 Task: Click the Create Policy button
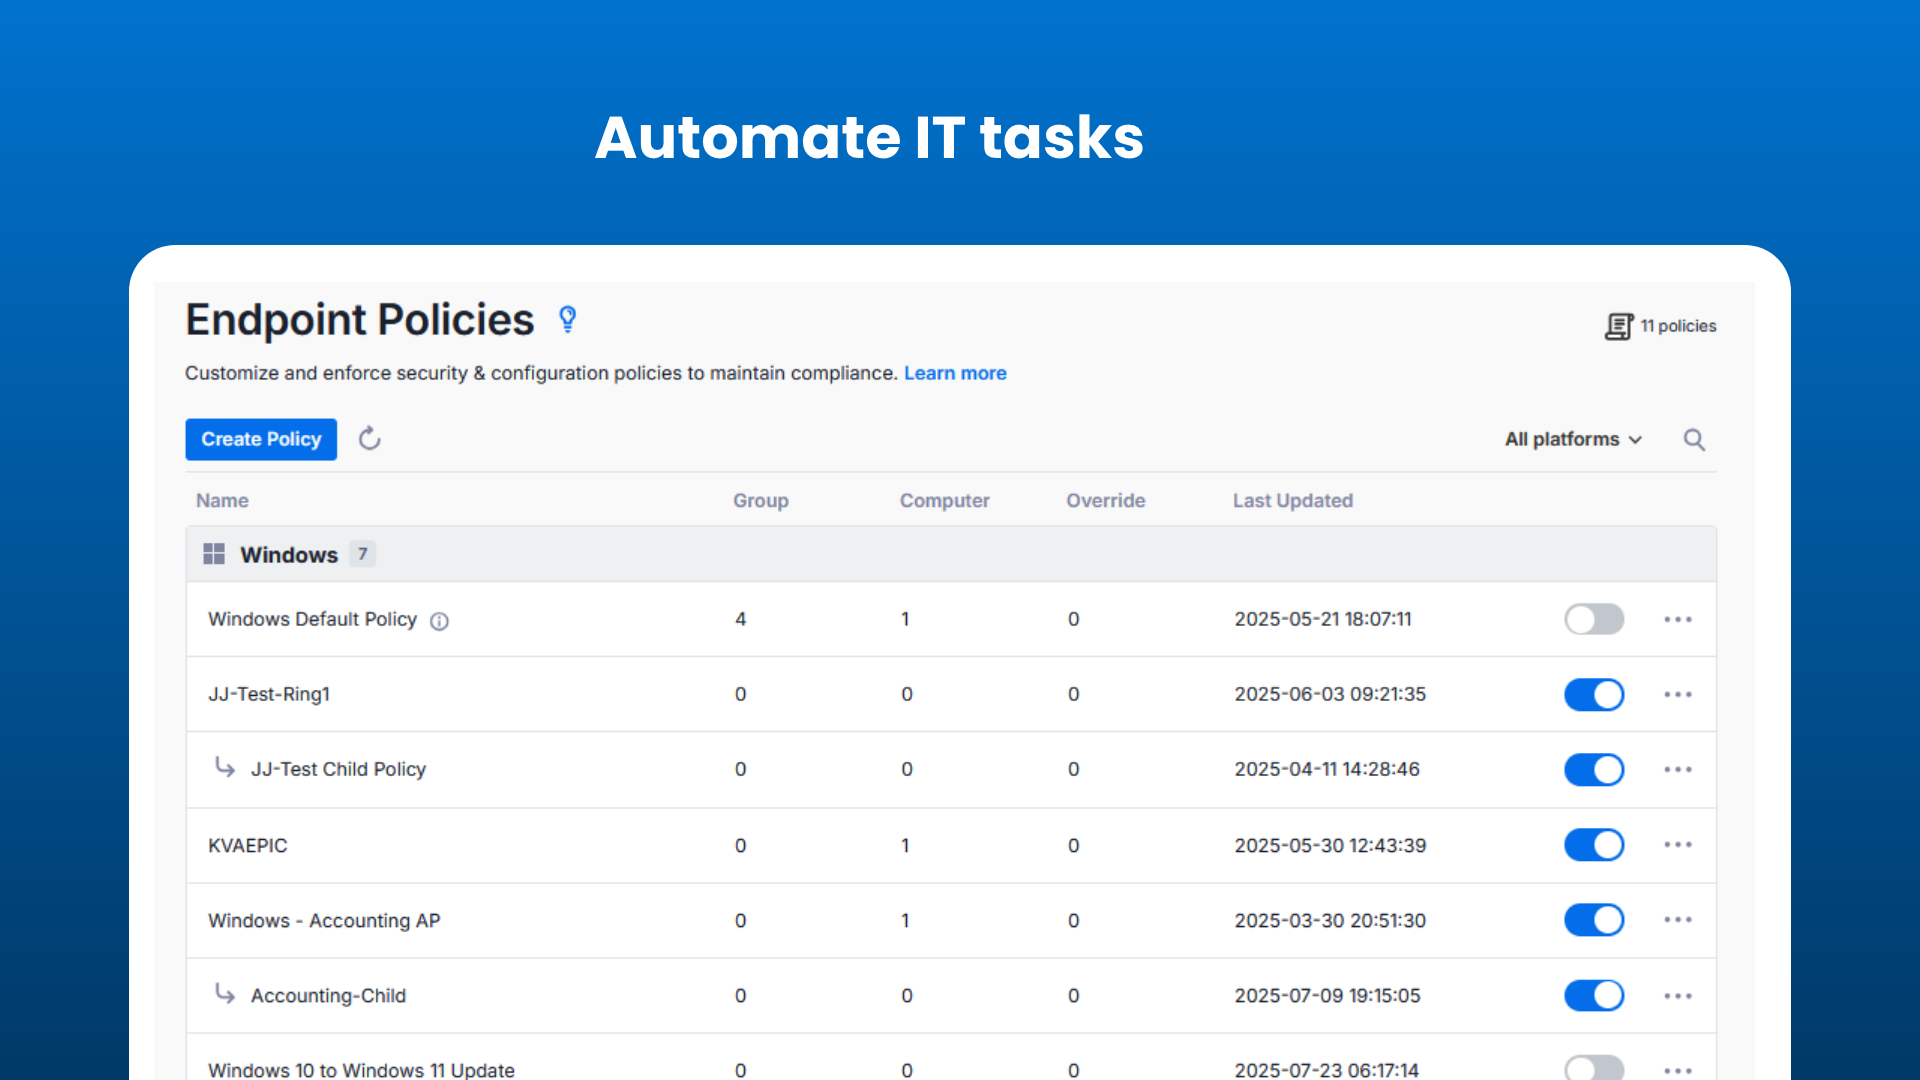pos(260,439)
